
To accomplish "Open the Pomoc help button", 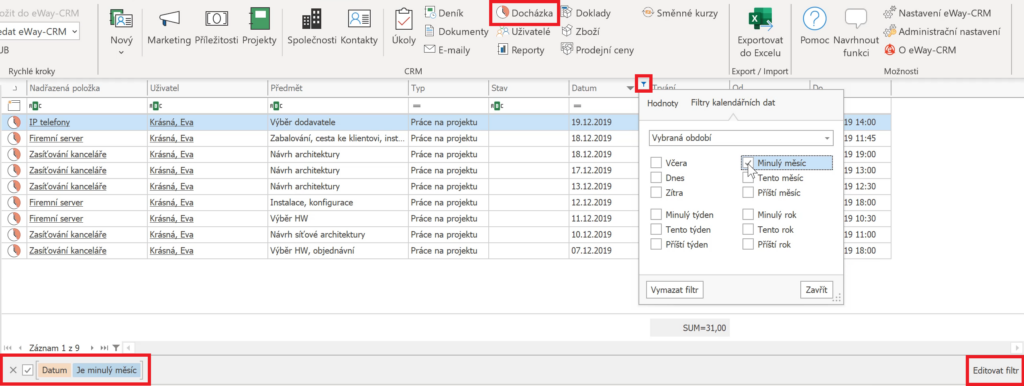I will point(814,27).
